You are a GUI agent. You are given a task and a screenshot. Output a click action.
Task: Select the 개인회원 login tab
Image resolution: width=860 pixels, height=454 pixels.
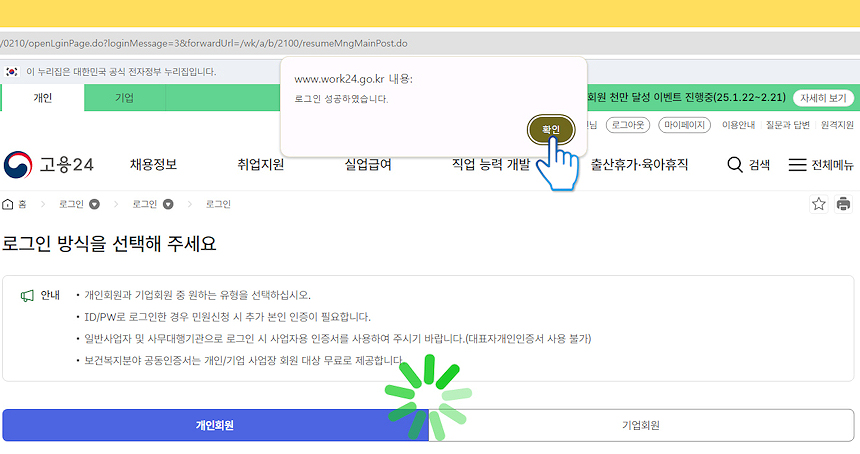tap(215, 425)
